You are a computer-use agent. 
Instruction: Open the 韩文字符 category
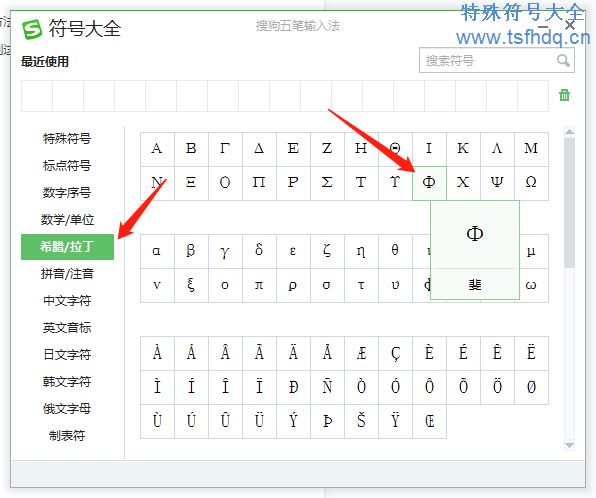click(x=67, y=382)
